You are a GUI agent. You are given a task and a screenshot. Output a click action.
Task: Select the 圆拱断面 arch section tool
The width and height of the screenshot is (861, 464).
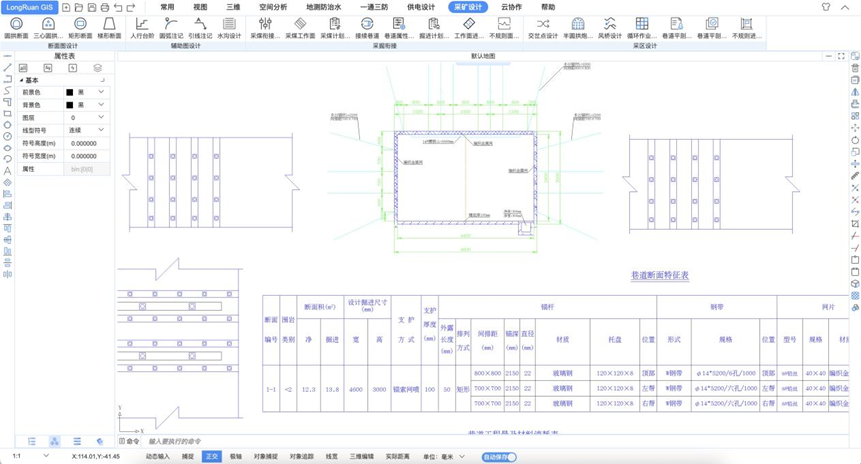click(x=16, y=26)
